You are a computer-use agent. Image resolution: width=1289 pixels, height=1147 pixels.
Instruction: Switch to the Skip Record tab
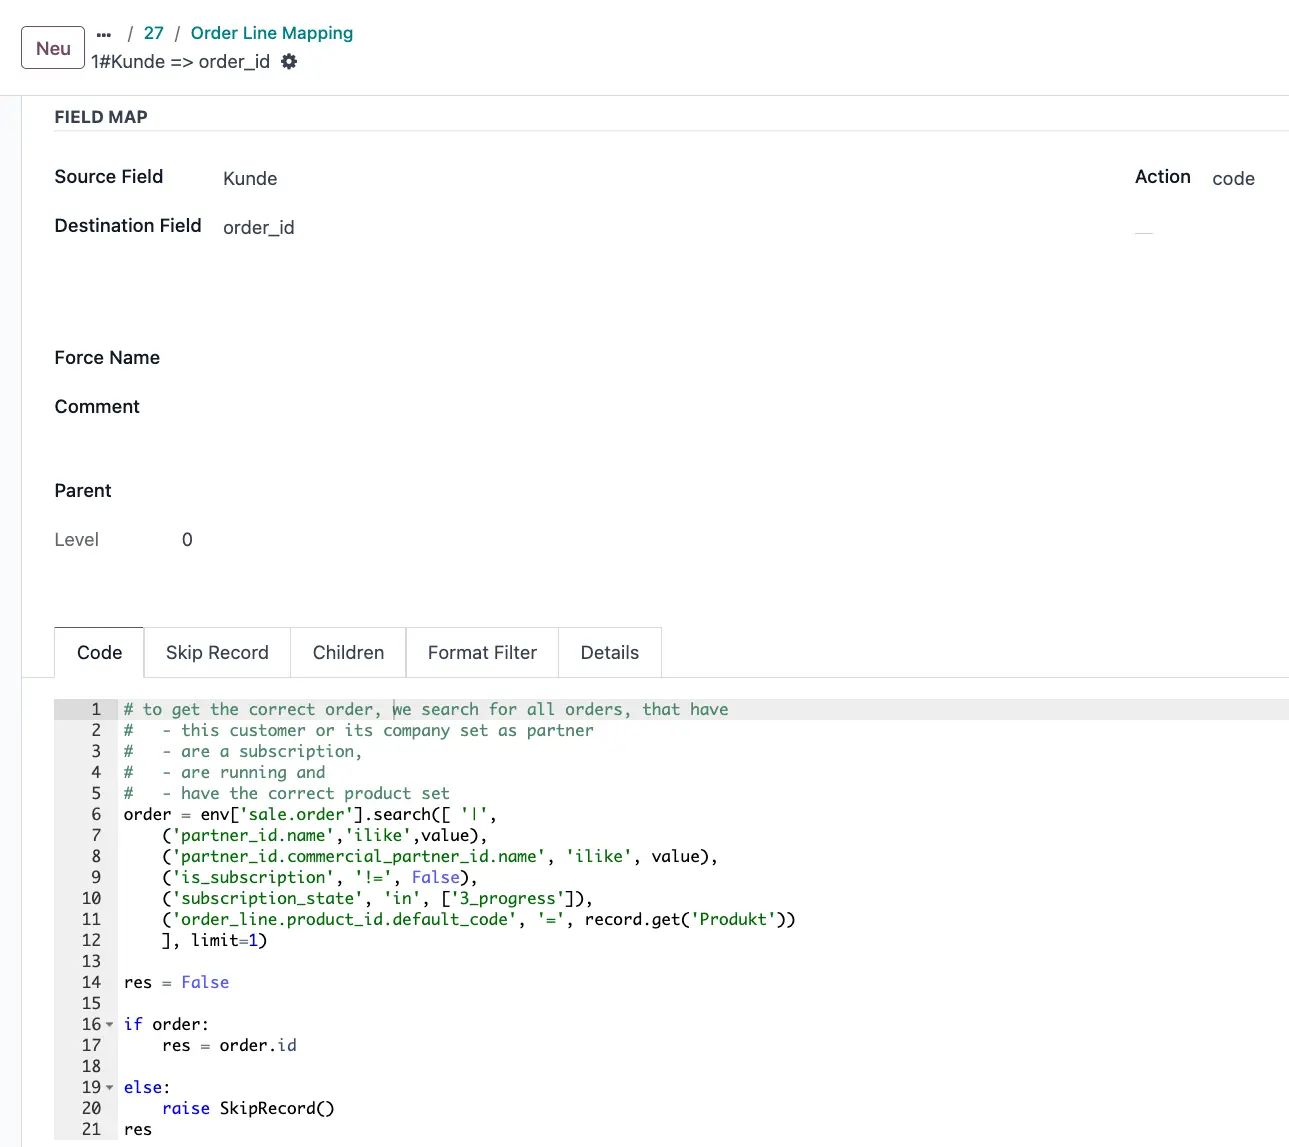(217, 652)
